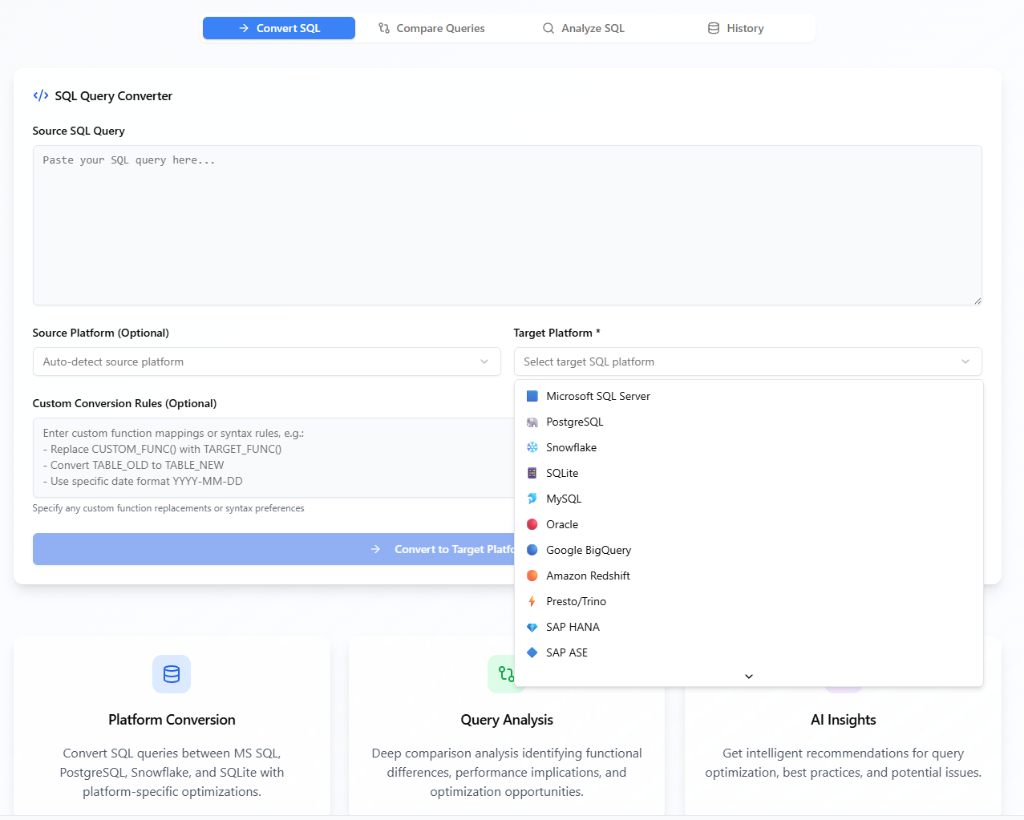Click the scroll-down chevron below the platform list
This screenshot has width=1024, height=820.
tap(748, 676)
